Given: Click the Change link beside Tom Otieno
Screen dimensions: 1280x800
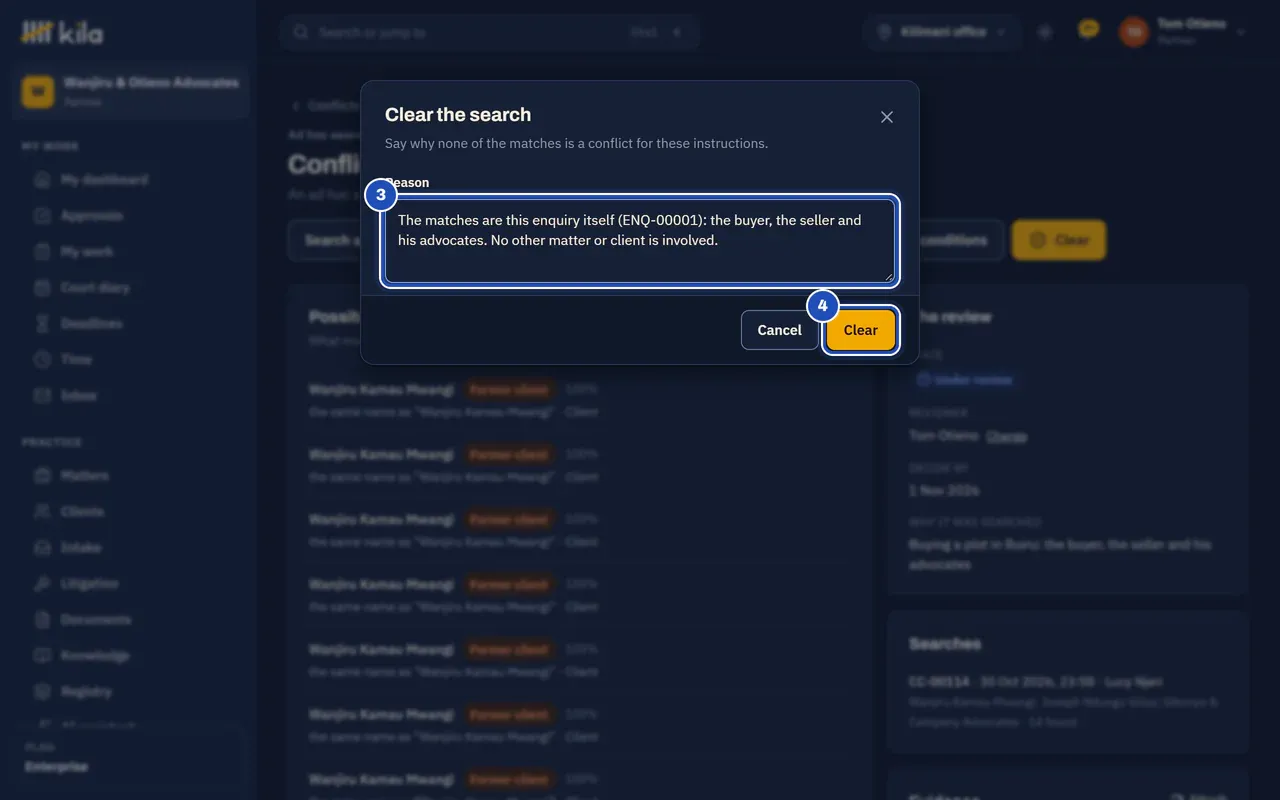Looking at the screenshot, I should coord(1006,436).
